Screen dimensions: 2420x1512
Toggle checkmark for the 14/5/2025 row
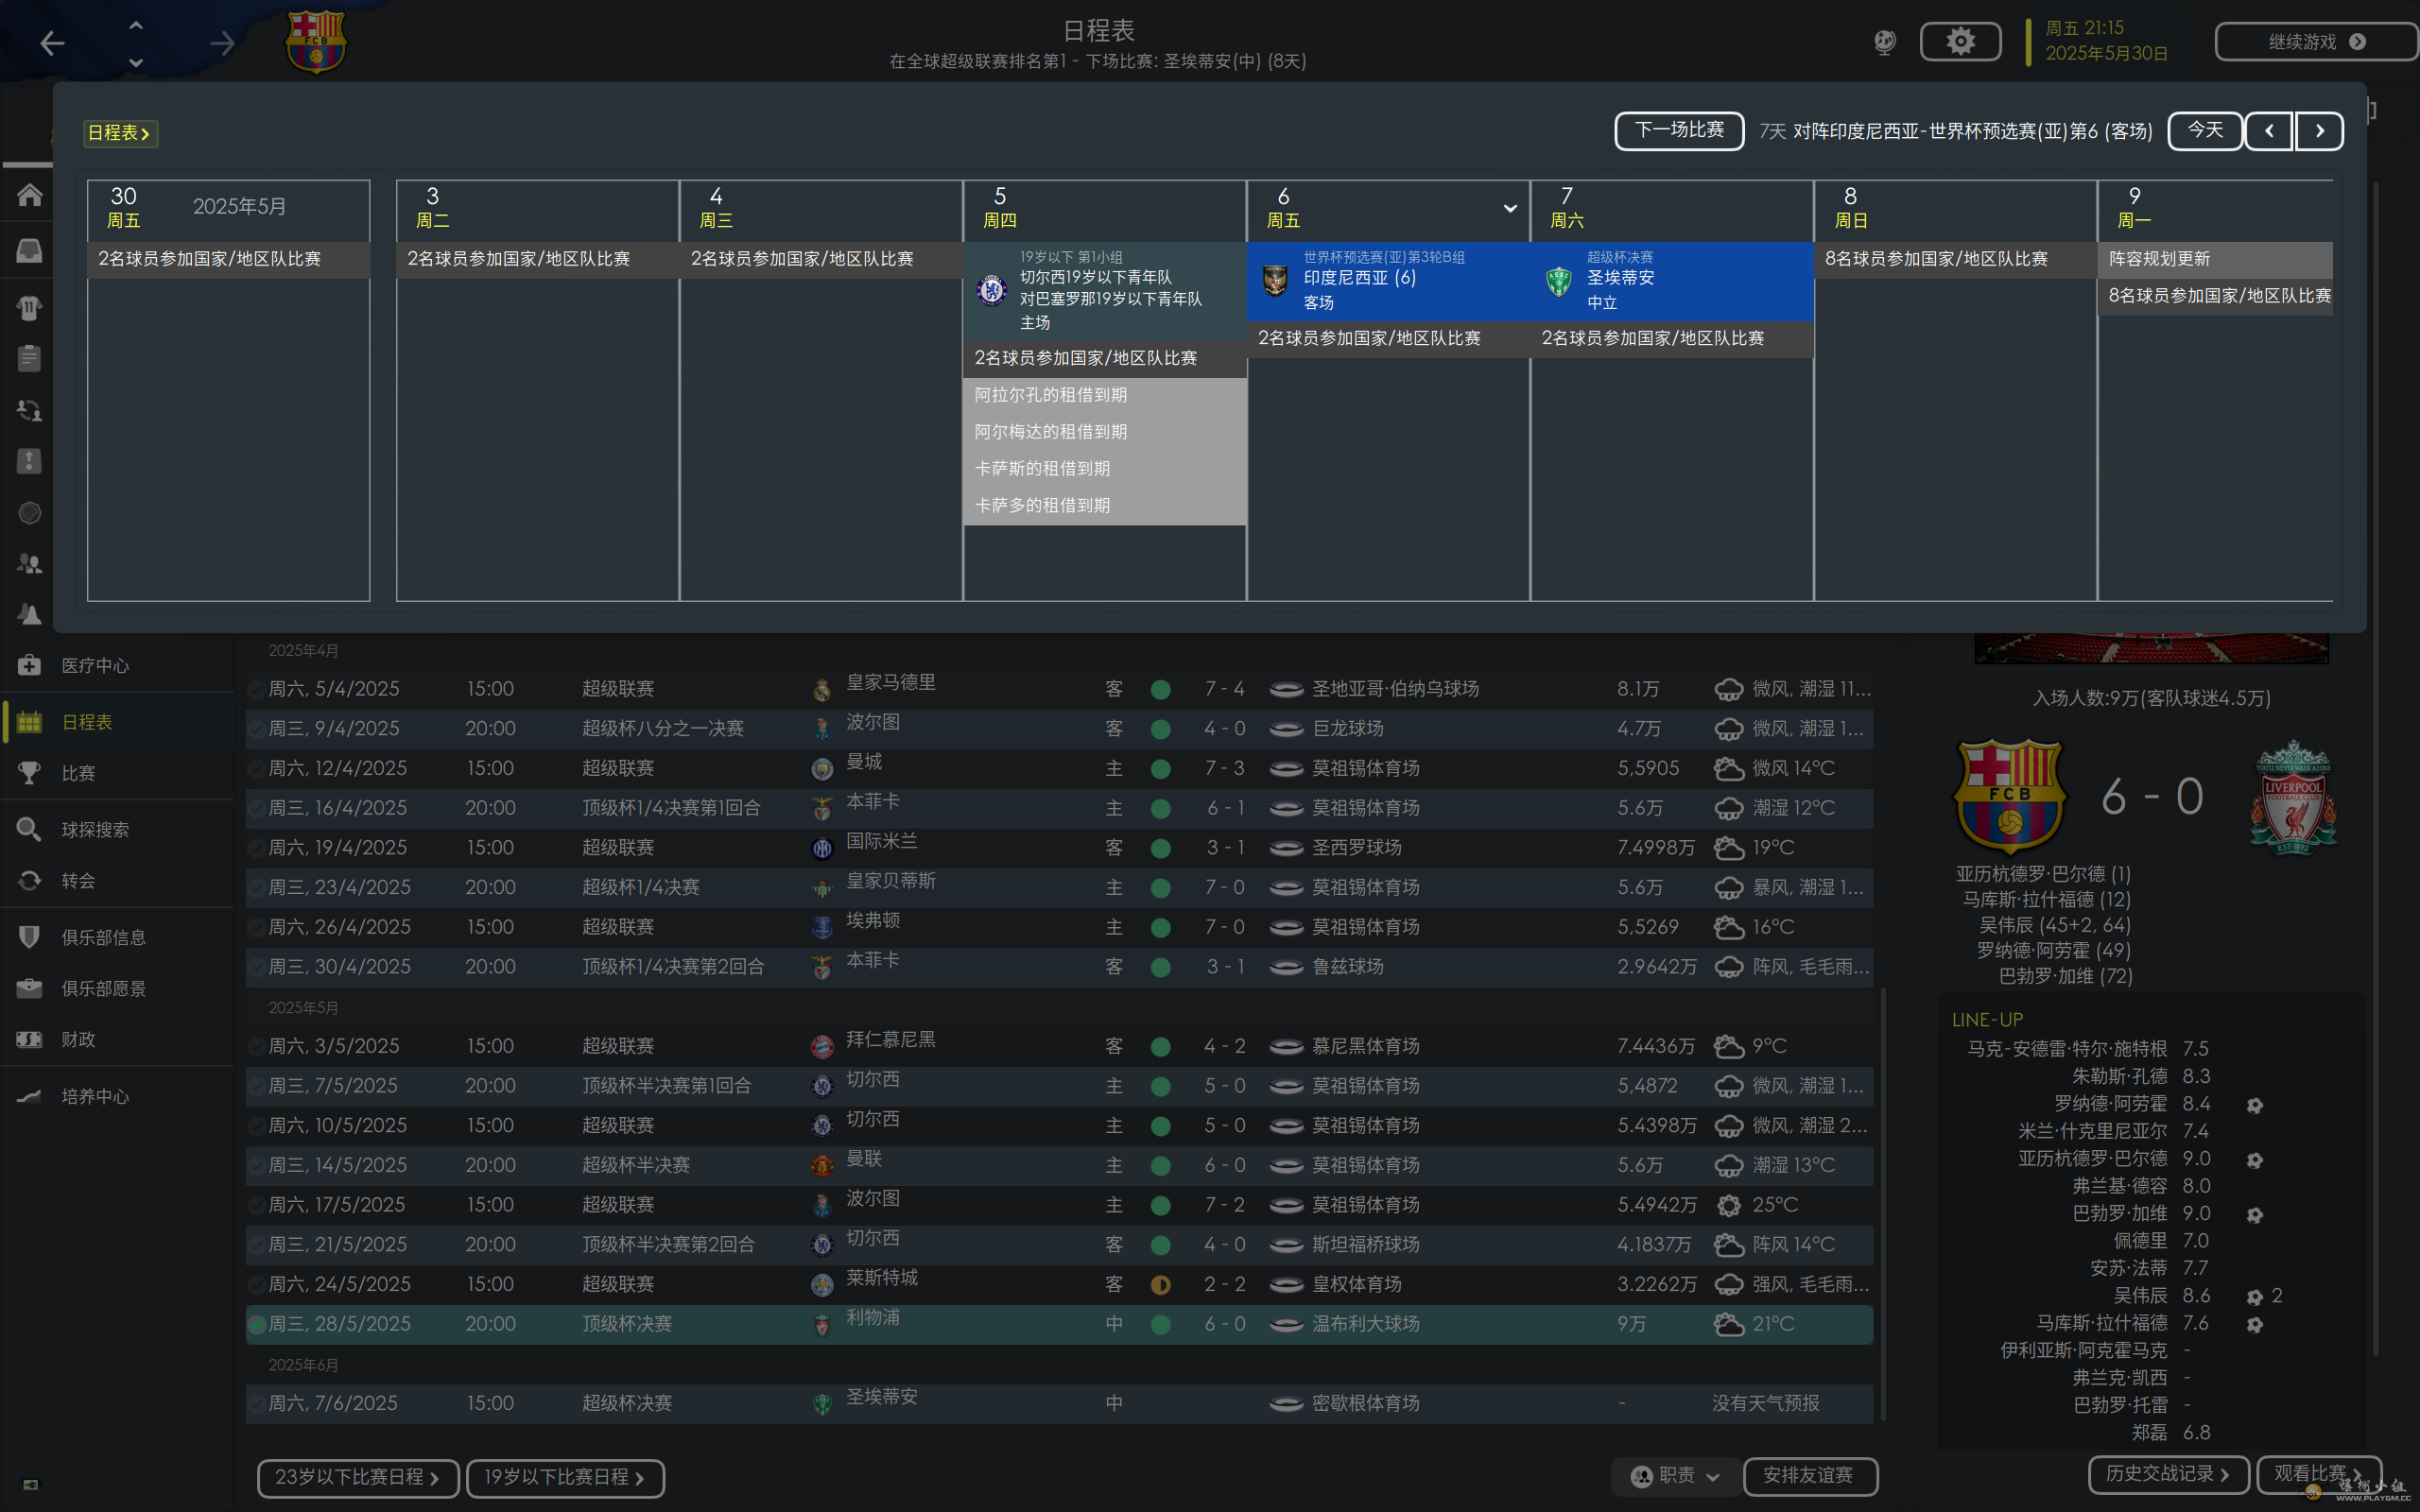coord(257,1166)
